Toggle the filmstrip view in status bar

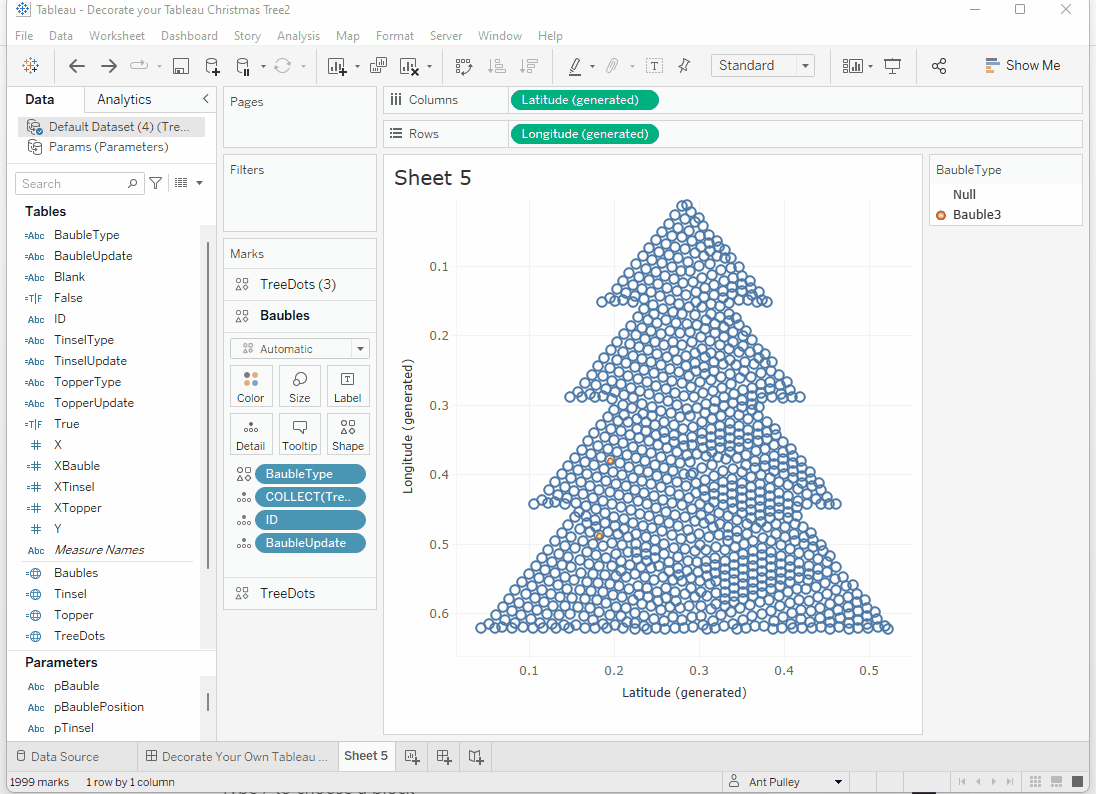1055,782
